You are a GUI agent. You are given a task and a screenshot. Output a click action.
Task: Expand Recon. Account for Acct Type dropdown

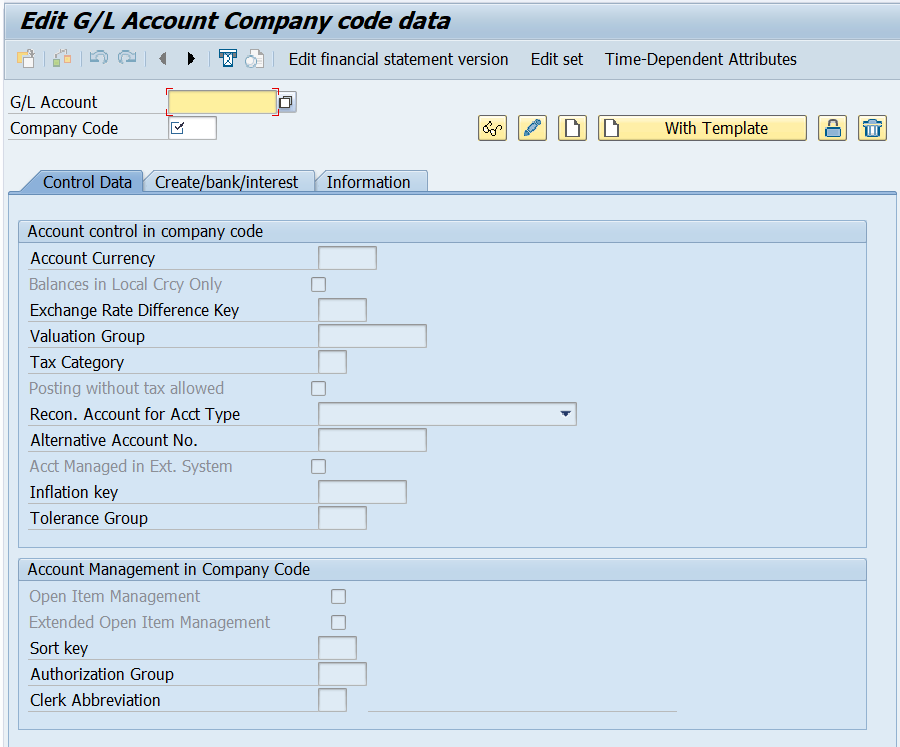pos(565,414)
